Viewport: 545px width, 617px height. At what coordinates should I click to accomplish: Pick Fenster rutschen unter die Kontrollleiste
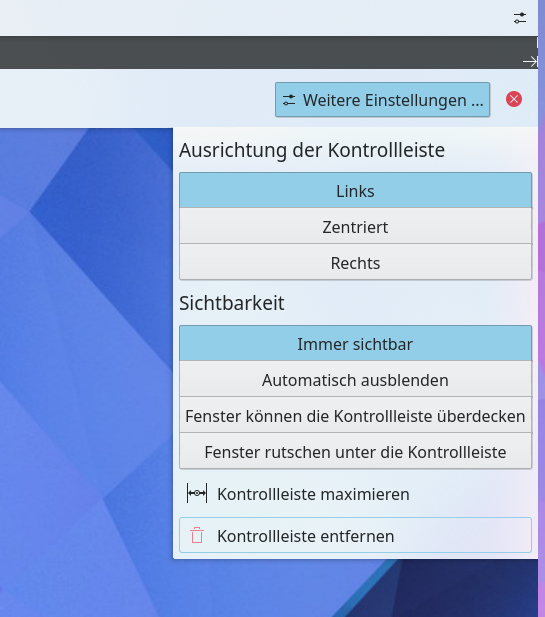[355, 451]
